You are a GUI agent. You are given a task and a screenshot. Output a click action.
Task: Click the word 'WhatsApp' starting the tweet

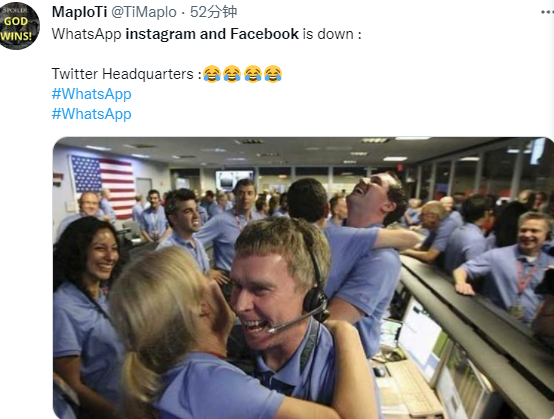[87, 34]
